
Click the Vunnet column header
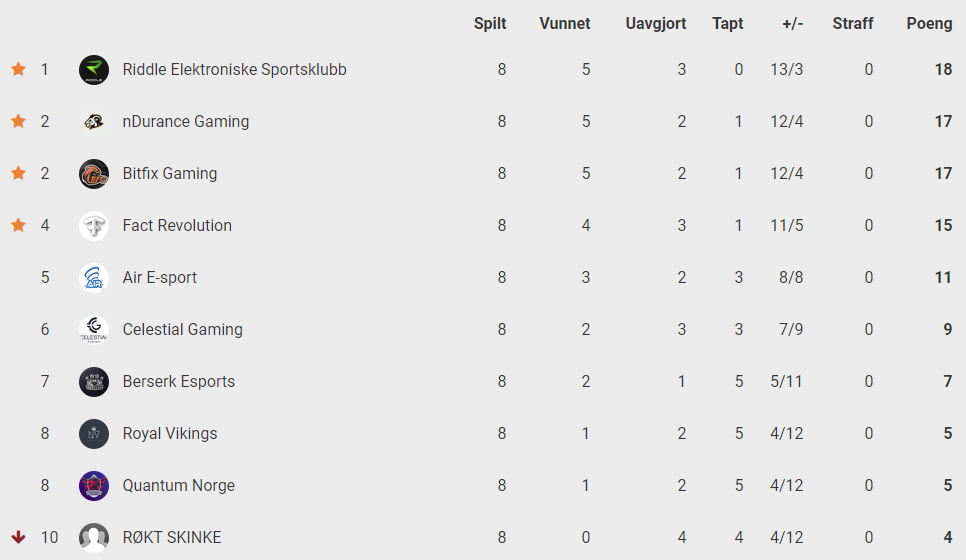click(x=564, y=23)
